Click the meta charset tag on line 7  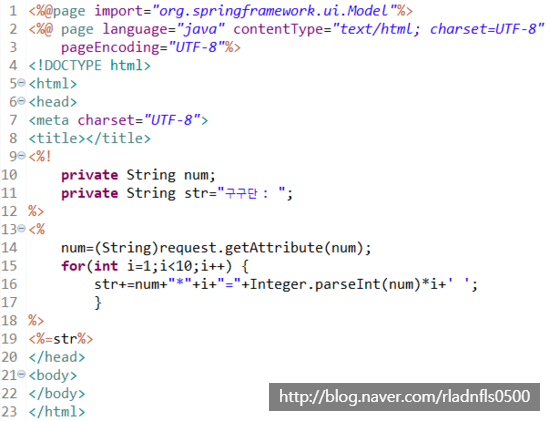tap(118, 120)
